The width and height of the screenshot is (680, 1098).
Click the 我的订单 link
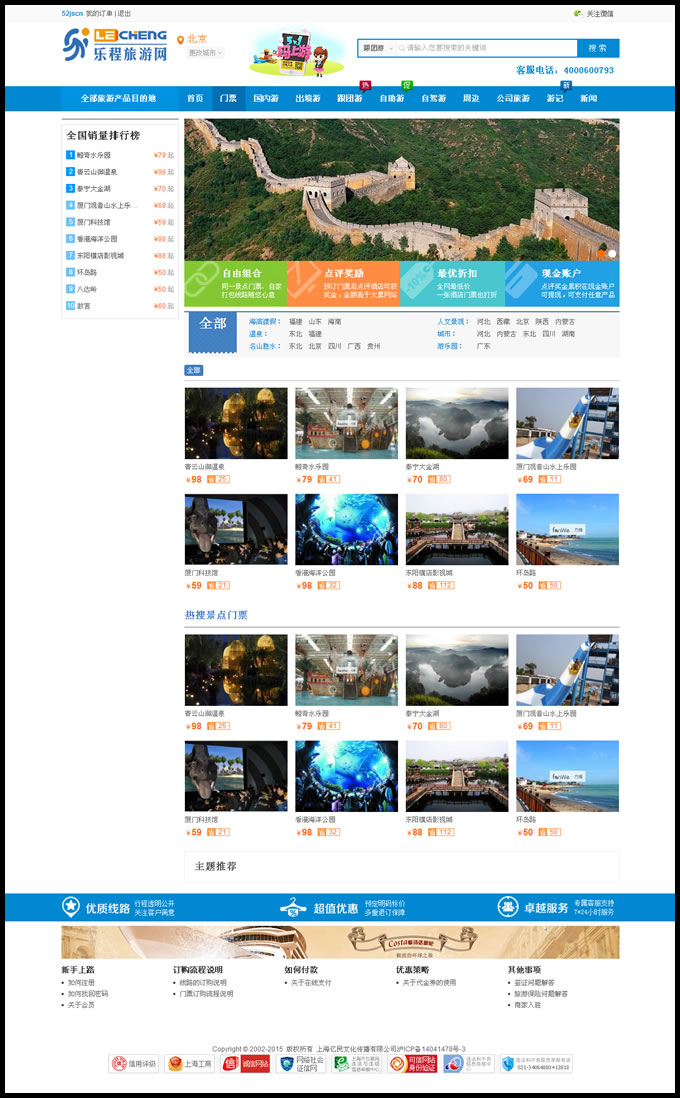pos(99,13)
